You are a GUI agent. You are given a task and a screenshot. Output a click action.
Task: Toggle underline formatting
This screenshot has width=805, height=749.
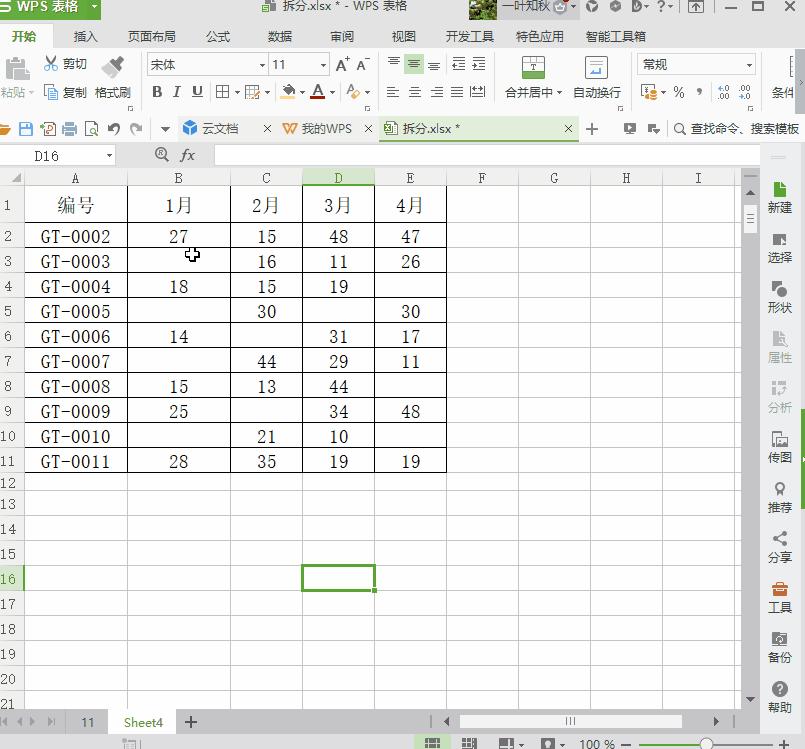(197, 92)
